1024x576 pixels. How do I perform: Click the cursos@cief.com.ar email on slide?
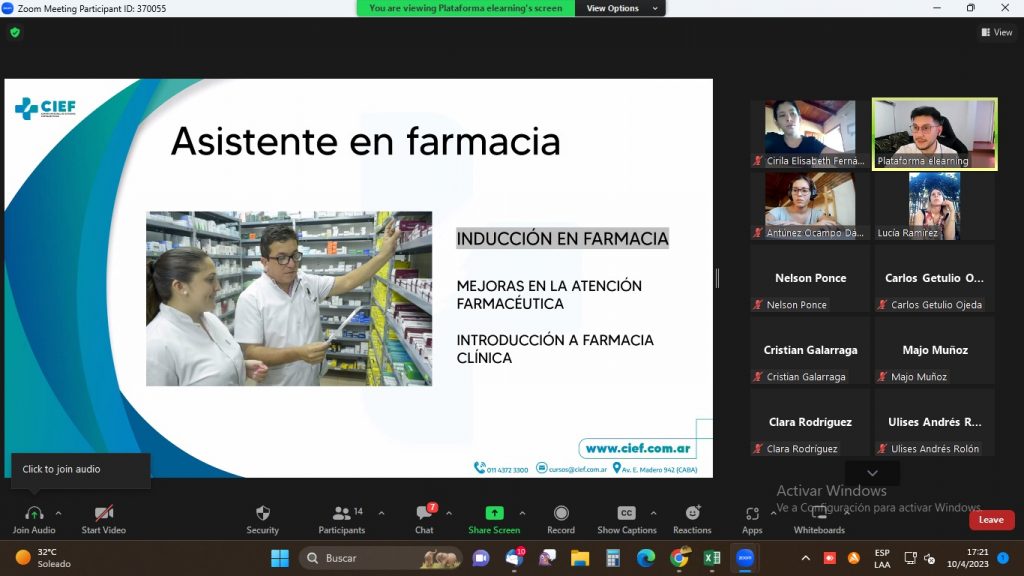coord(572,469)
